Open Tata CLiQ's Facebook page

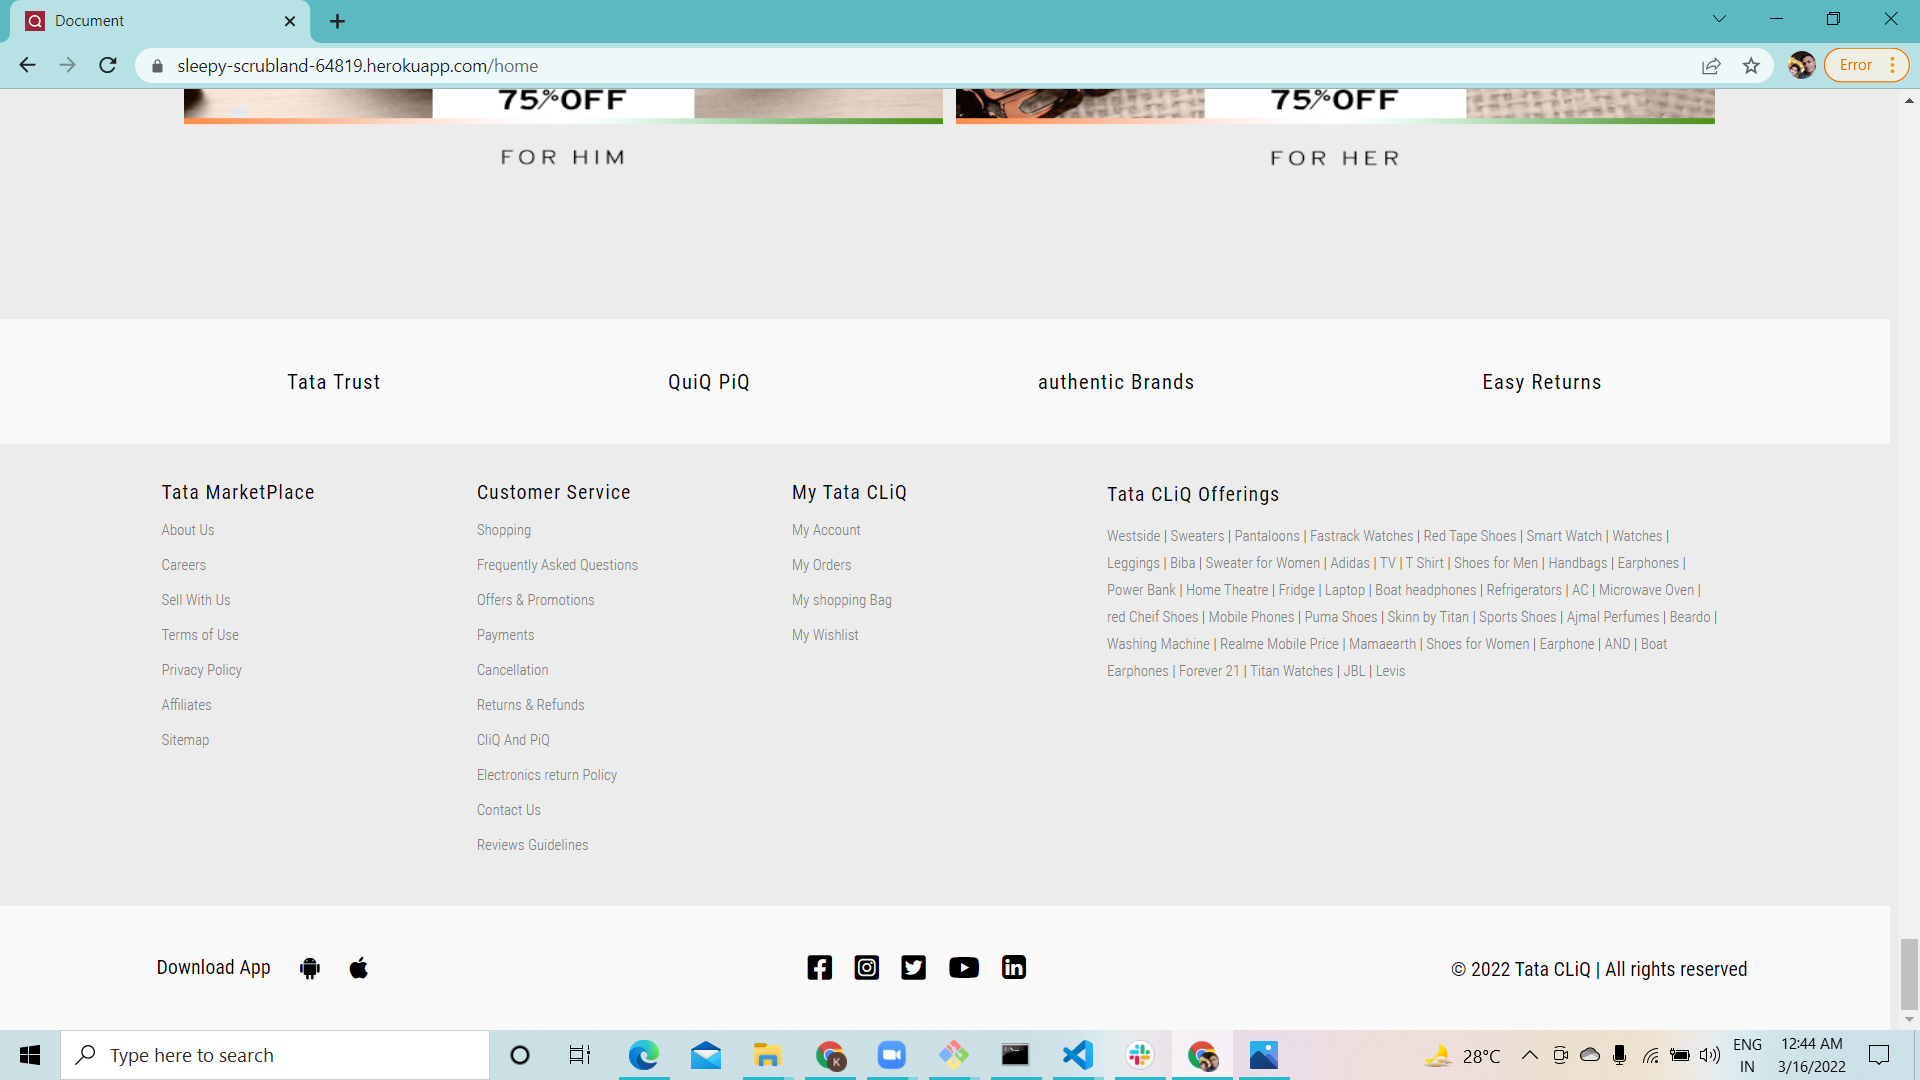click(819, 967)
